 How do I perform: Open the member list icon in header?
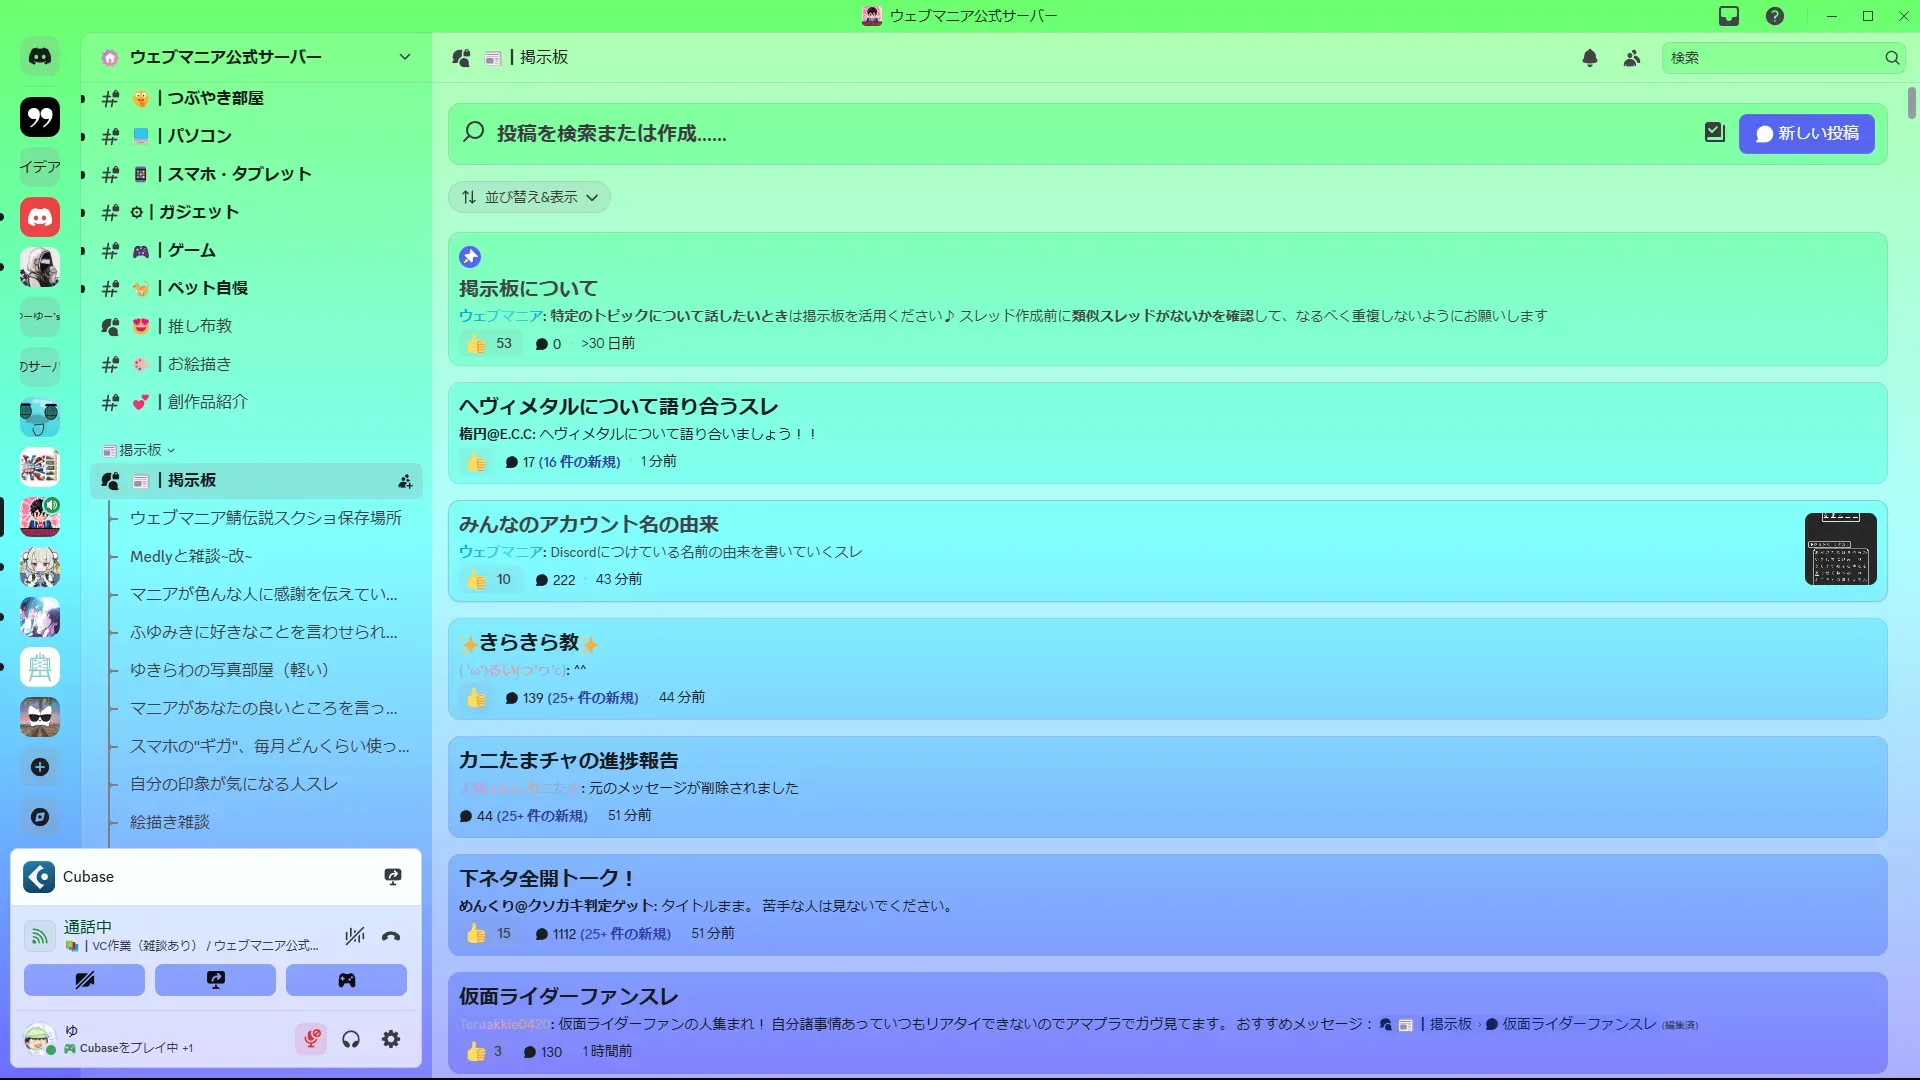point(1632,58)
